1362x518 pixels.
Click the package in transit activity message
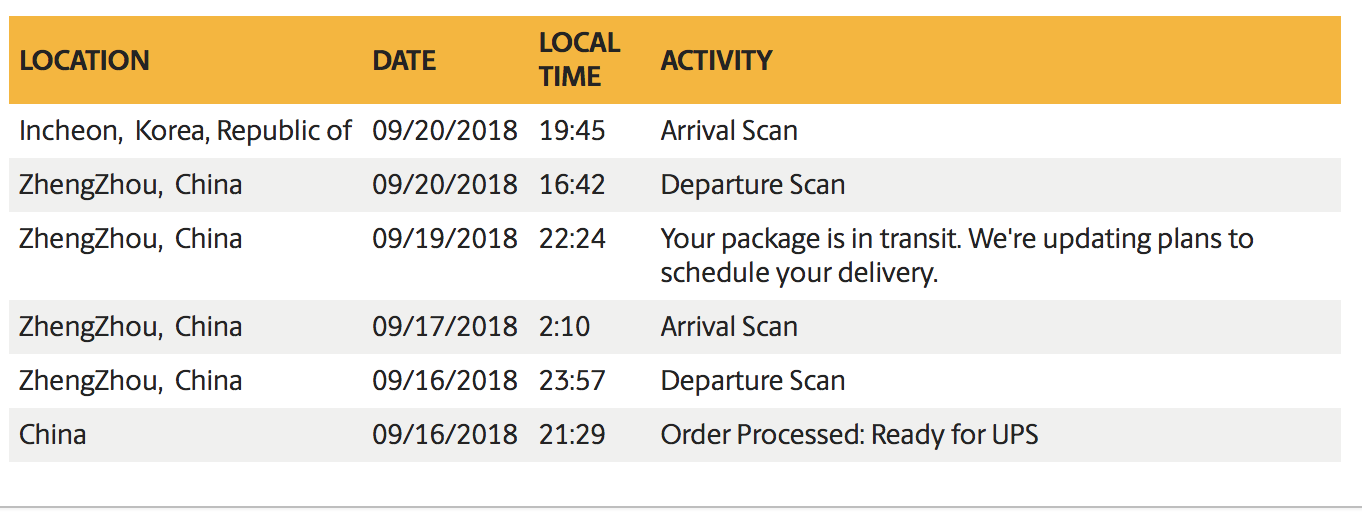coord(957,256)
